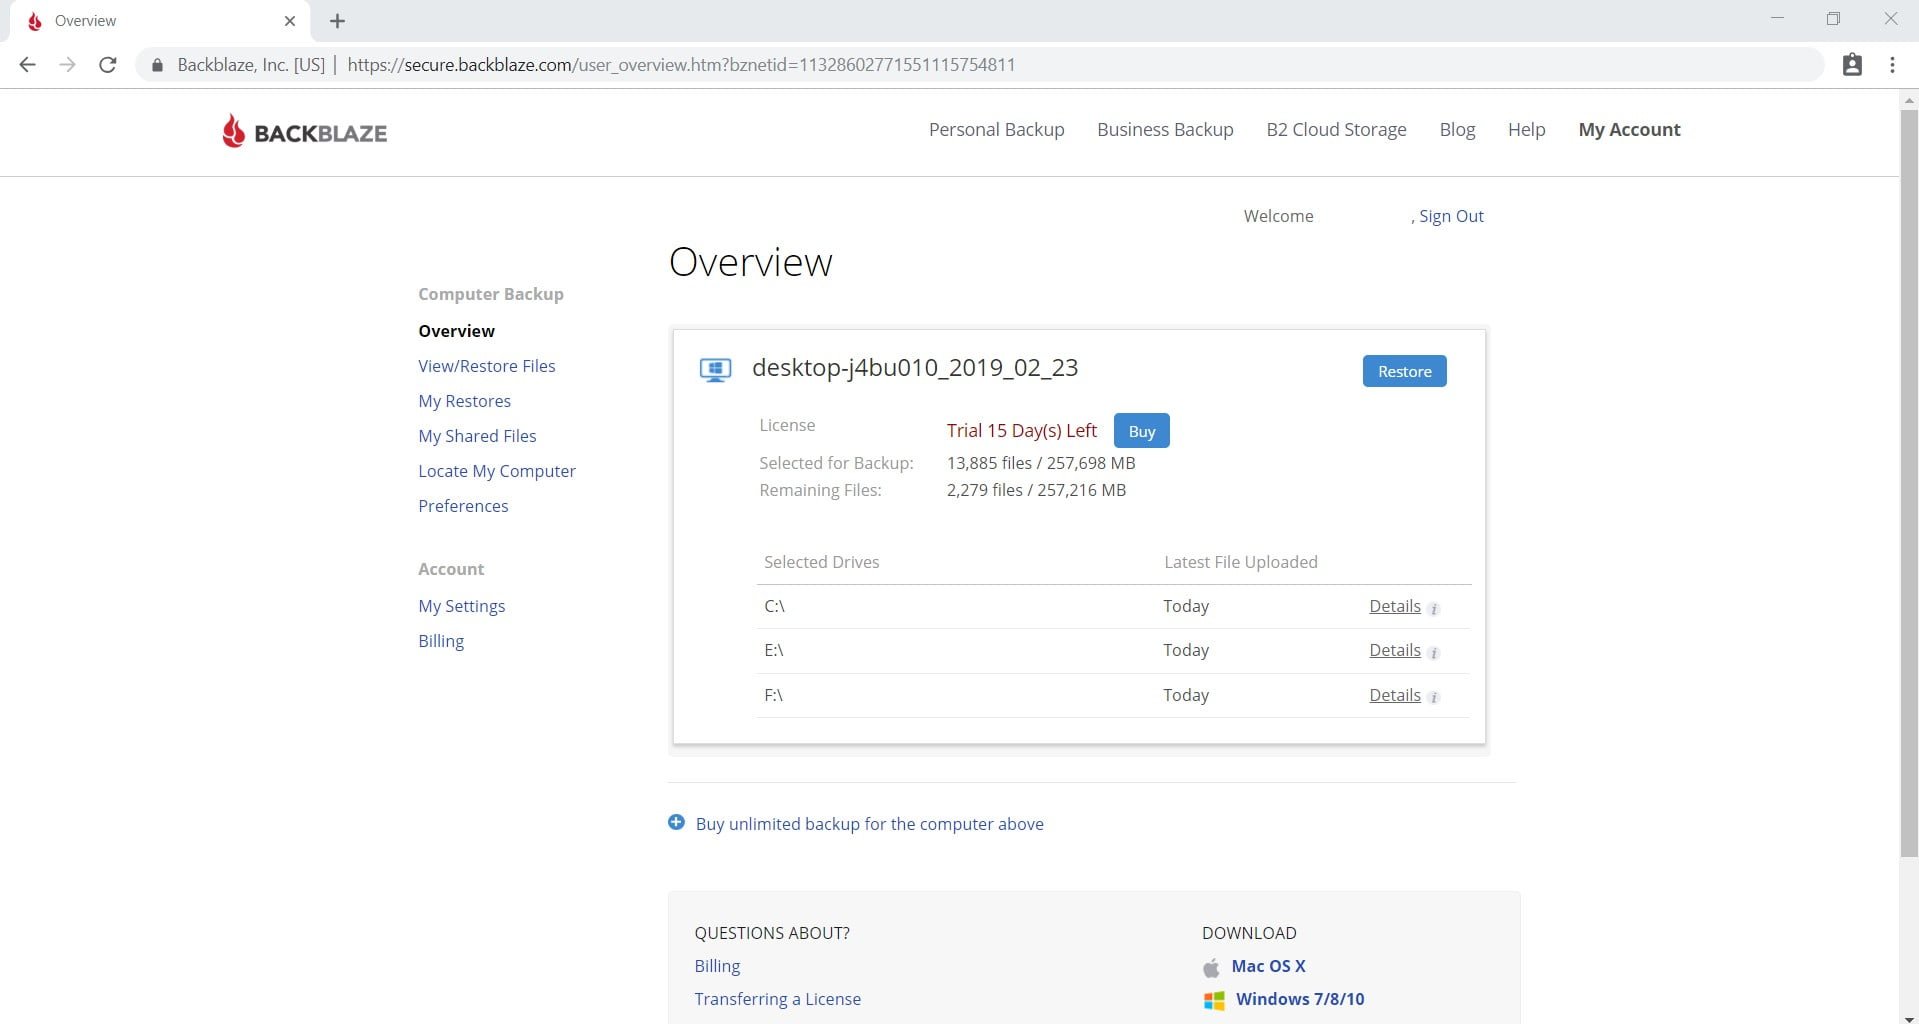This screenshot has height=1024, width=1919.
Task: Download the Windows 7/8/10 installer link
Action: pos(1299,999)
